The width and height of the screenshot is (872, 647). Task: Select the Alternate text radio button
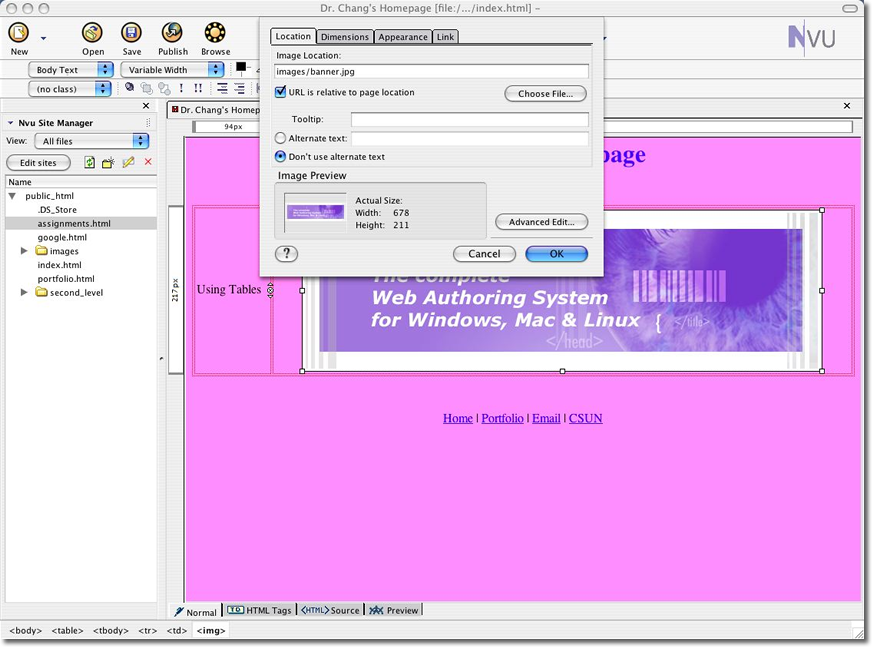pos(280,138)
